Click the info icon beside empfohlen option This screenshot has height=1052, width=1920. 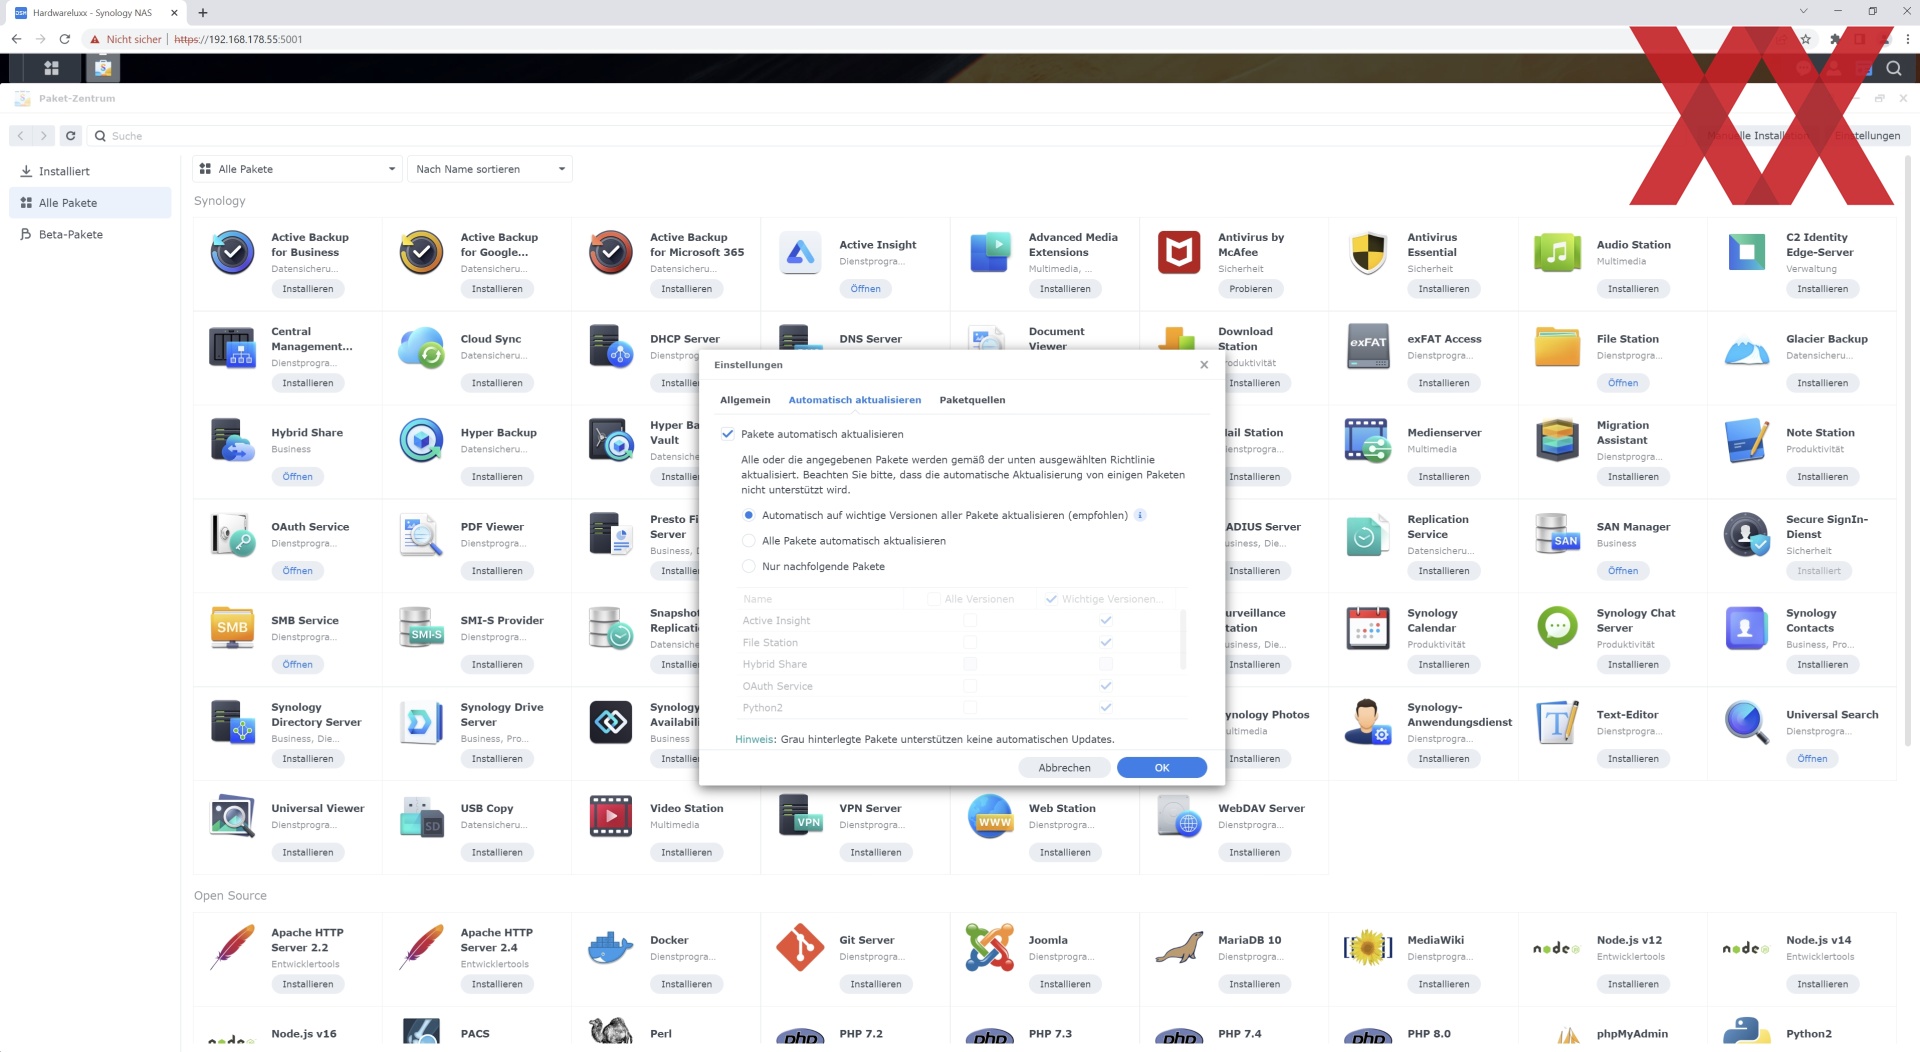click(x=1139, y=515)
